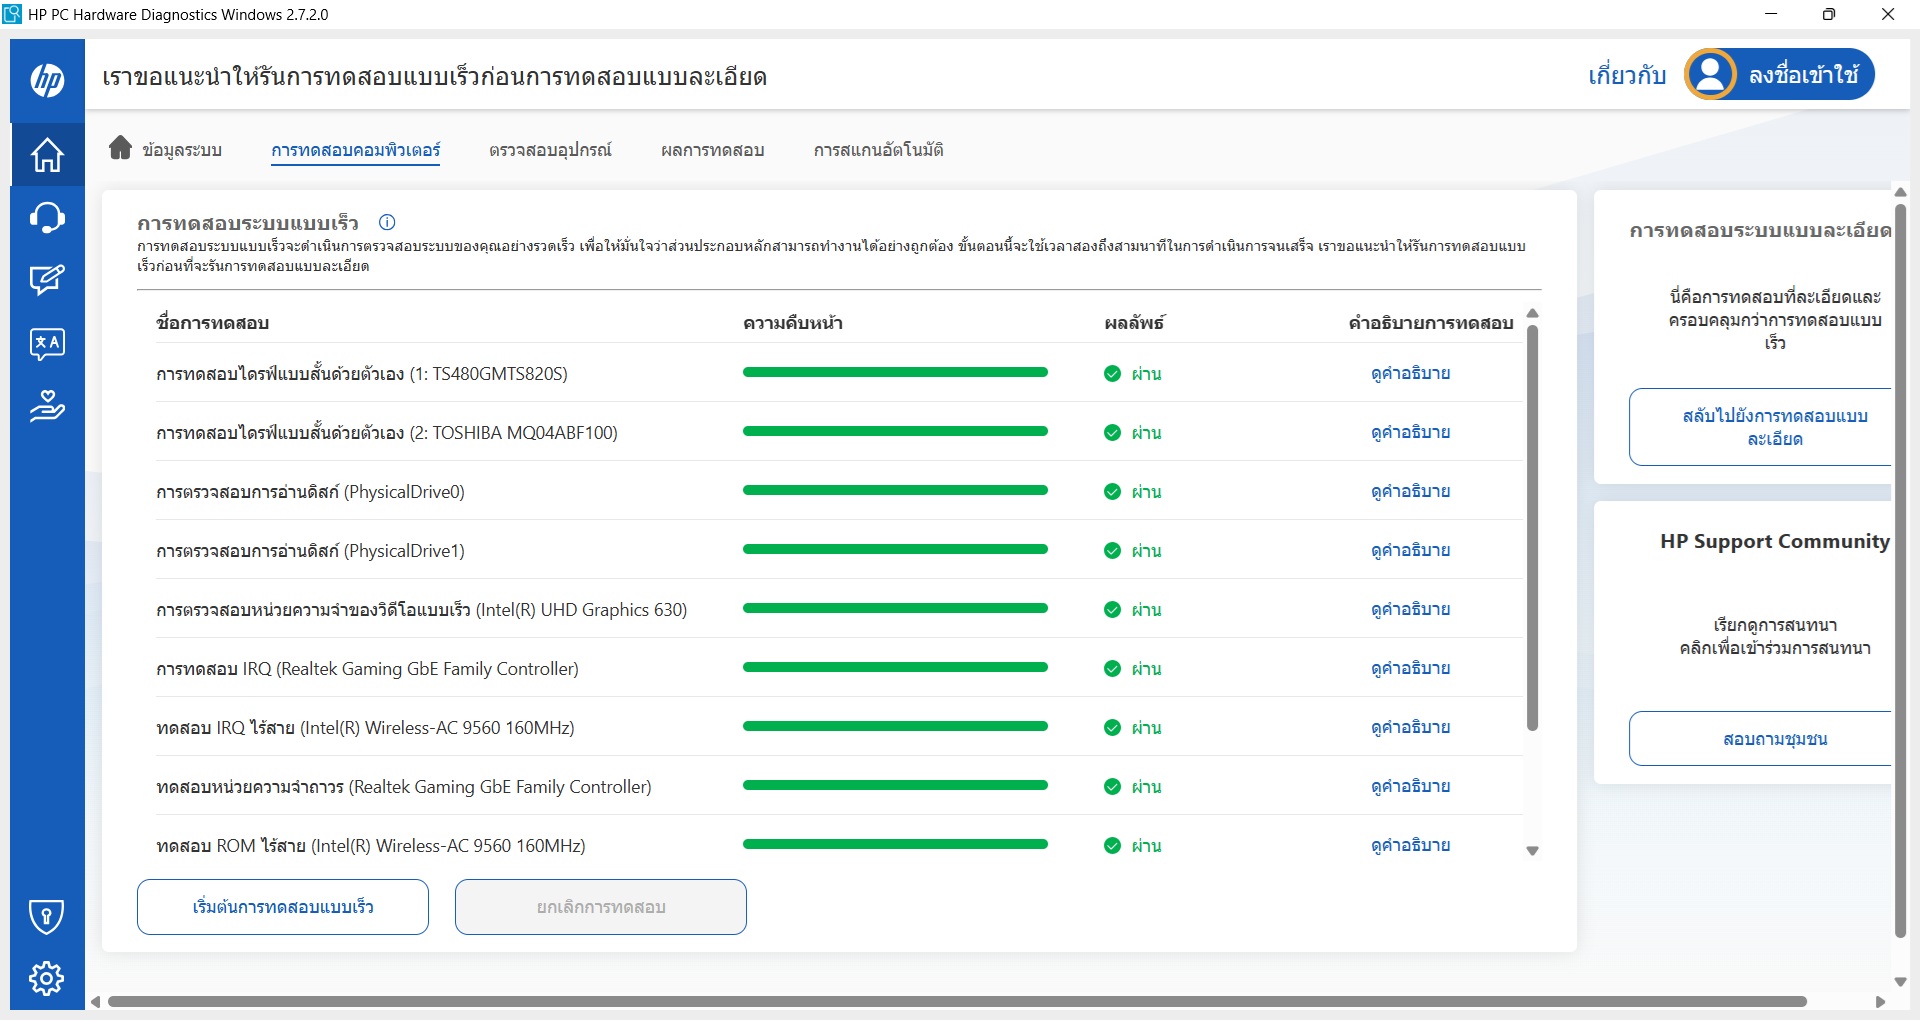Click the HP logo in the sidebar
This screenshot has height=1020, width=1920.
pos(47,80)
